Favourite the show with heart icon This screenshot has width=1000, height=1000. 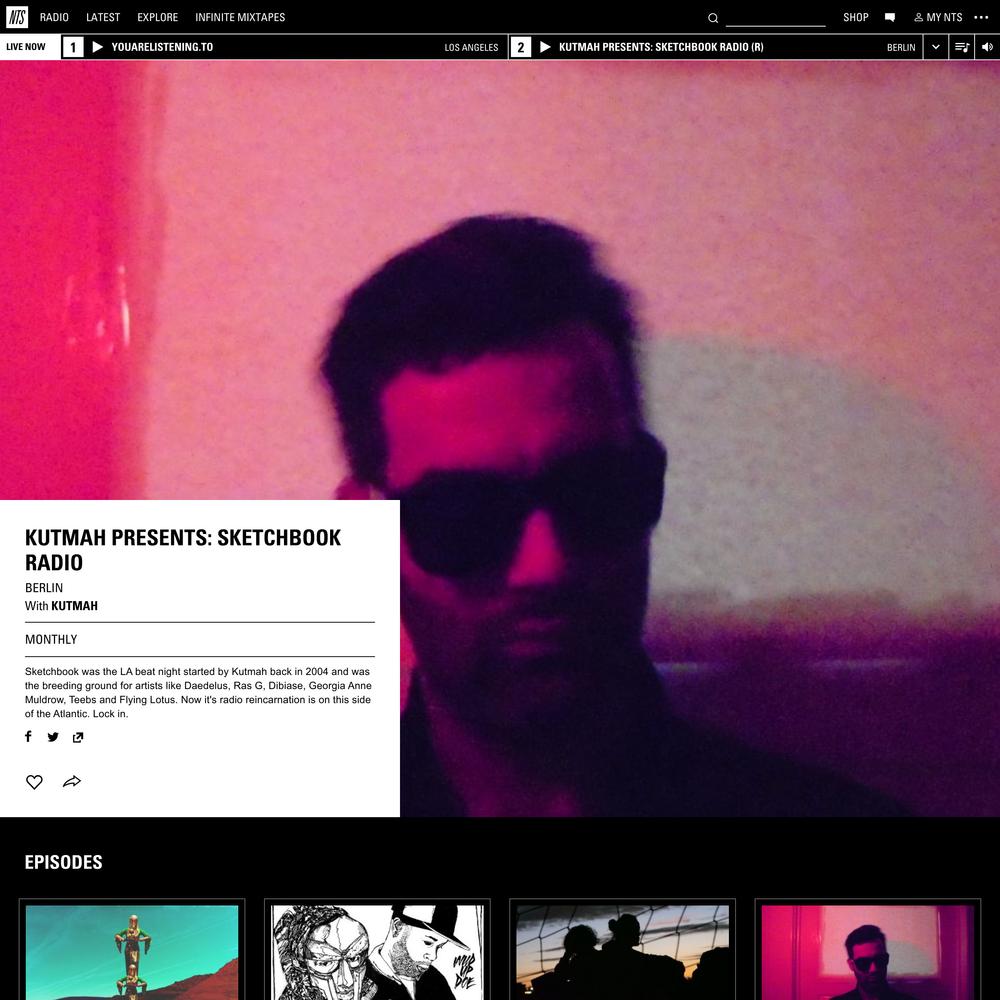(x=34, y=782)
